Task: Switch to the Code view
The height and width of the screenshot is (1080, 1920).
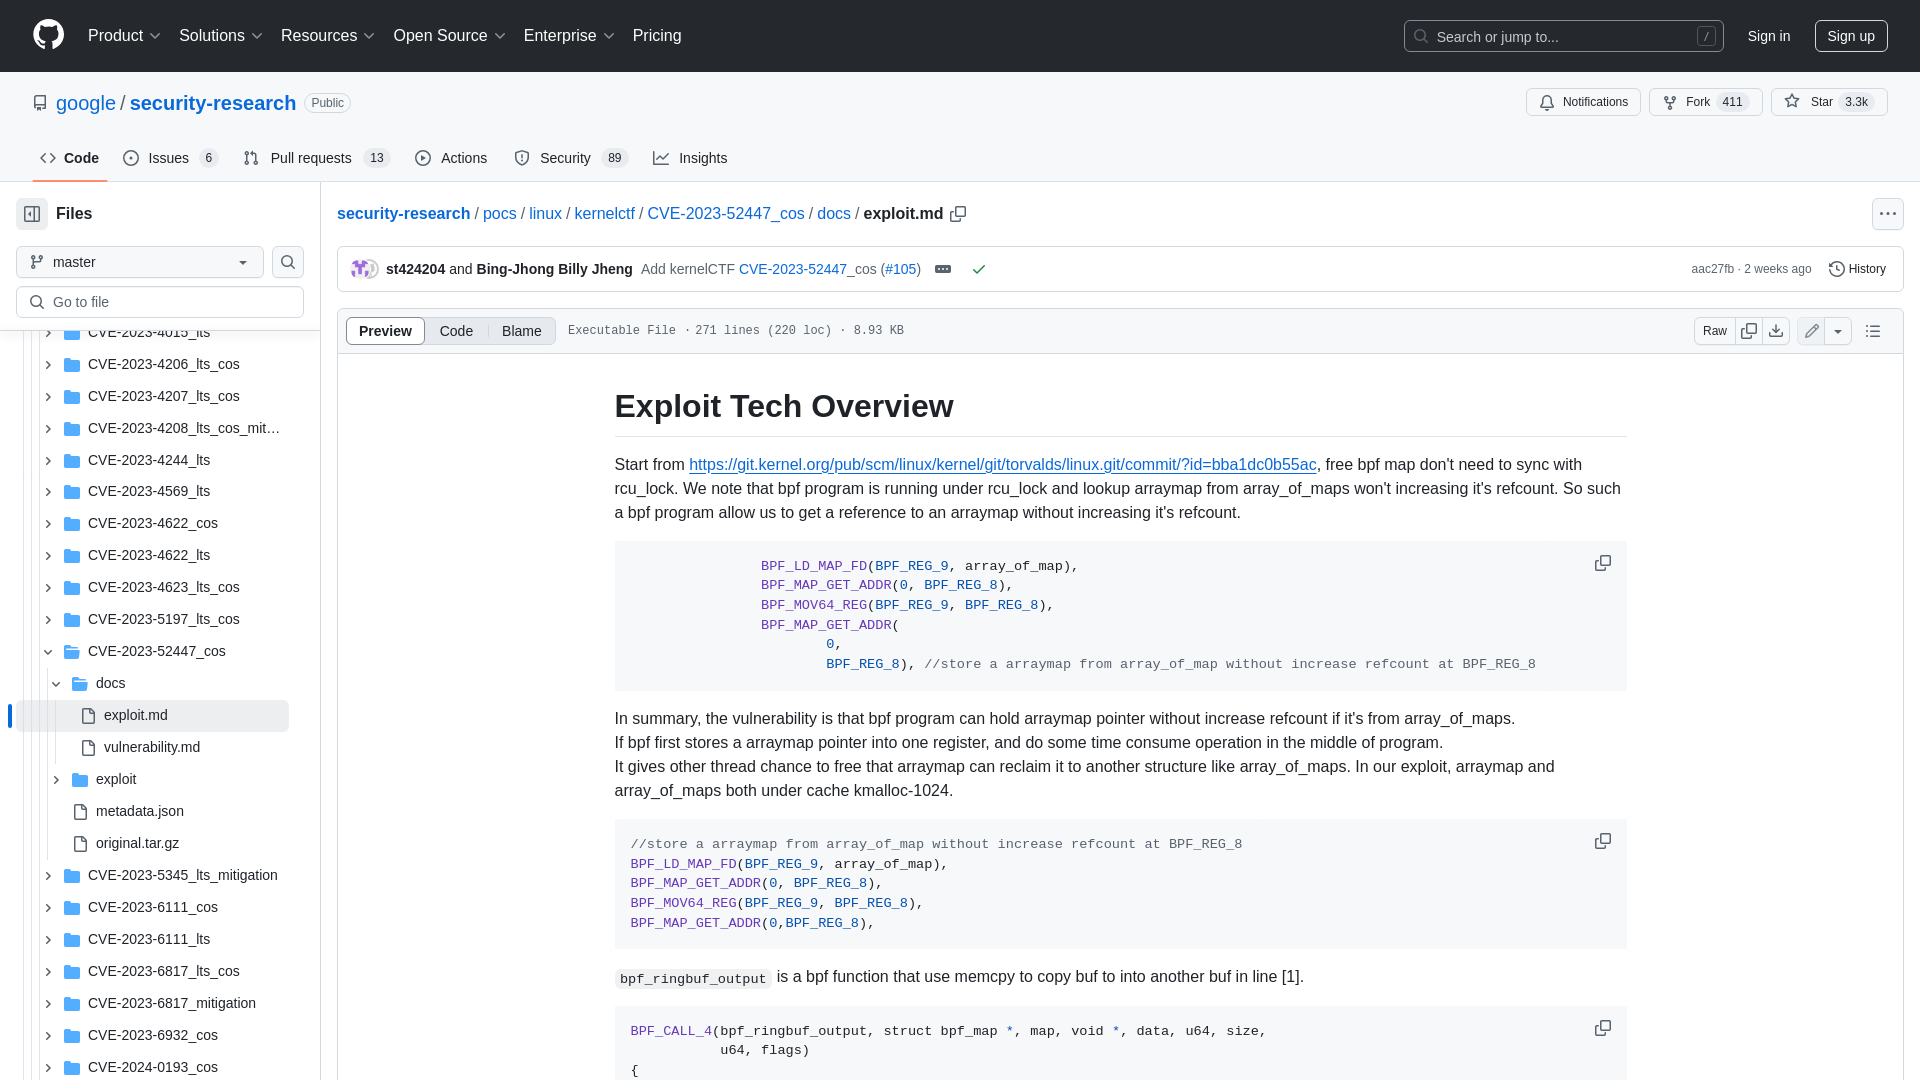Action: point(456,331)
